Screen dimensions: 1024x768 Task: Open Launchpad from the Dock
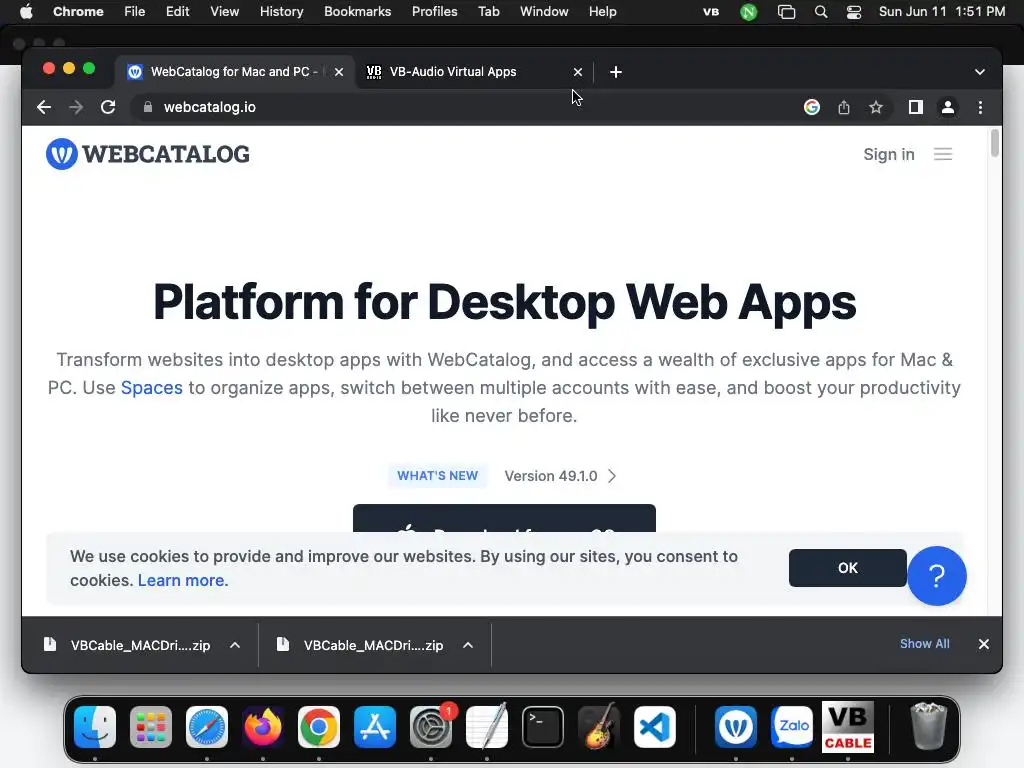tap(151, 727)
